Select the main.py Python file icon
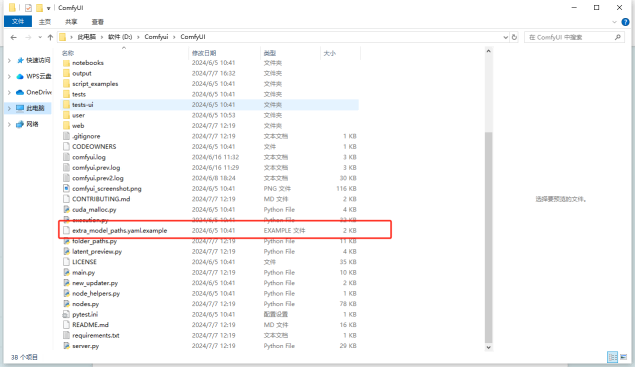The width and height of the screenshot is (635, 367). pyautogui.click(x=66, y=272)
